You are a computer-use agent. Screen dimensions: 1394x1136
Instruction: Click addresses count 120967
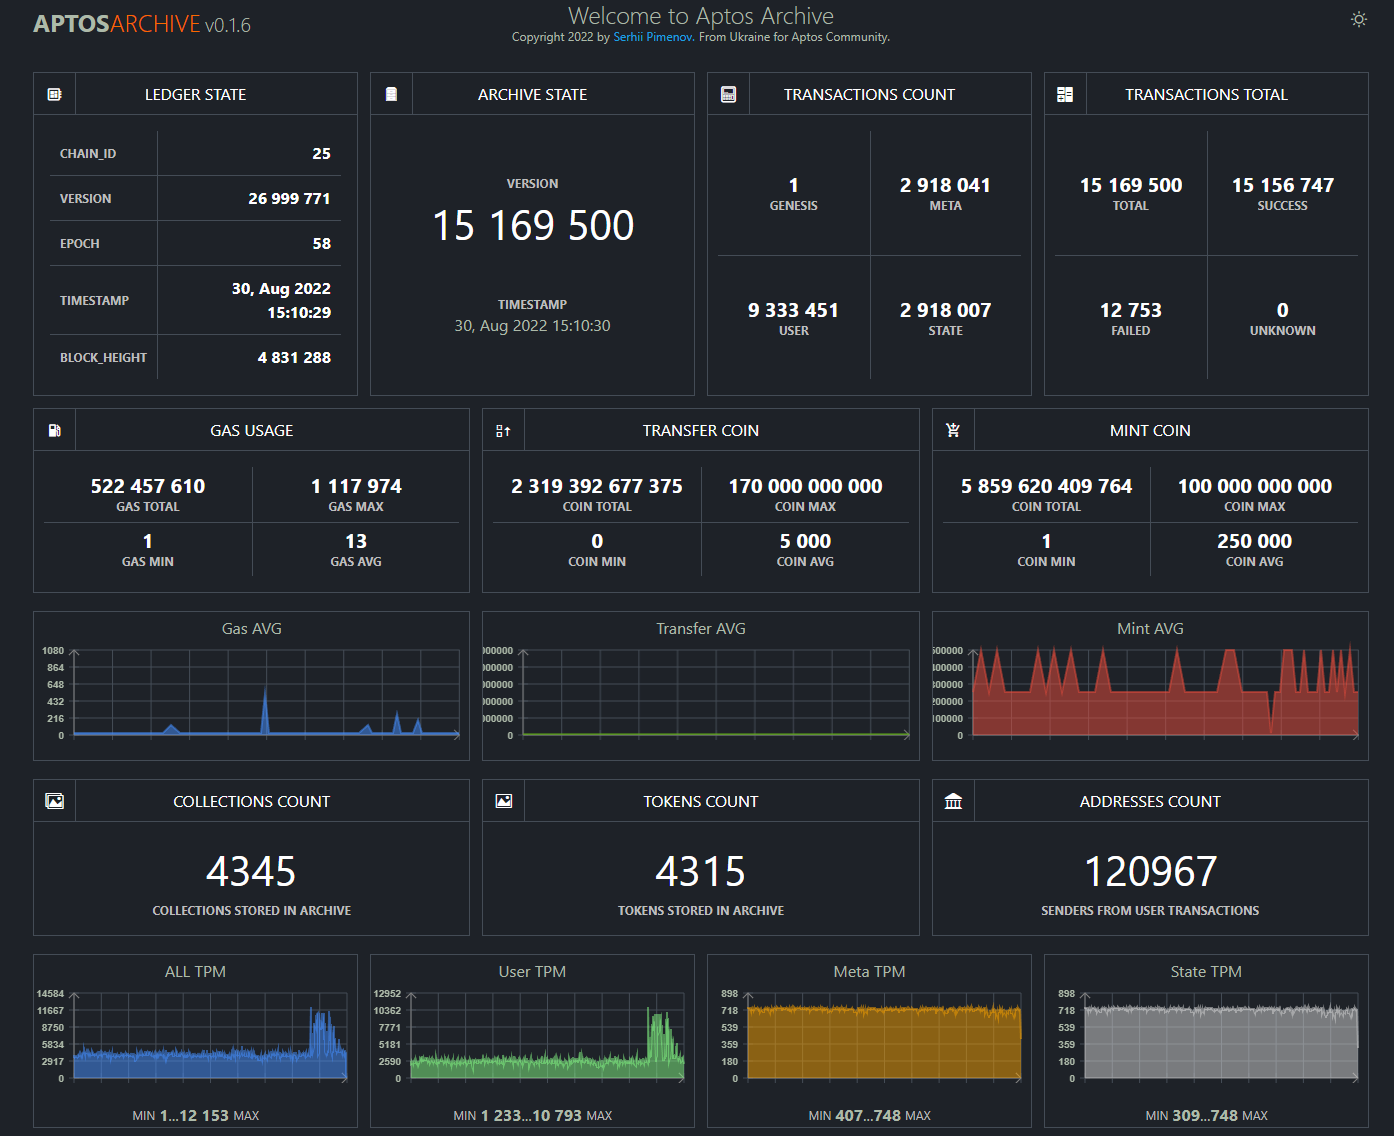coord(1150,871)
